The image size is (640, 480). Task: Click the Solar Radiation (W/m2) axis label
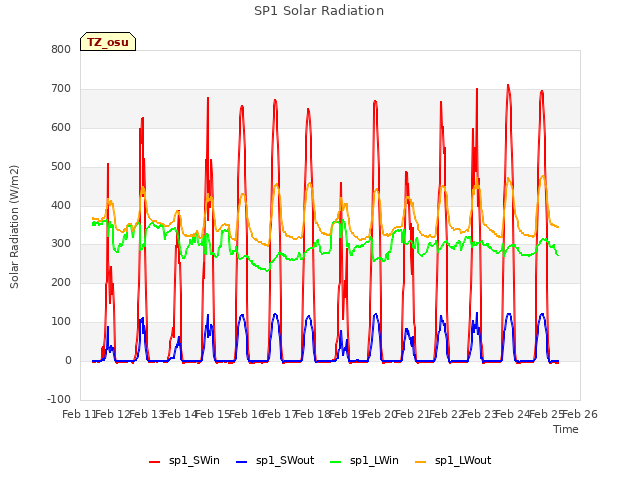tap(14, 227)
